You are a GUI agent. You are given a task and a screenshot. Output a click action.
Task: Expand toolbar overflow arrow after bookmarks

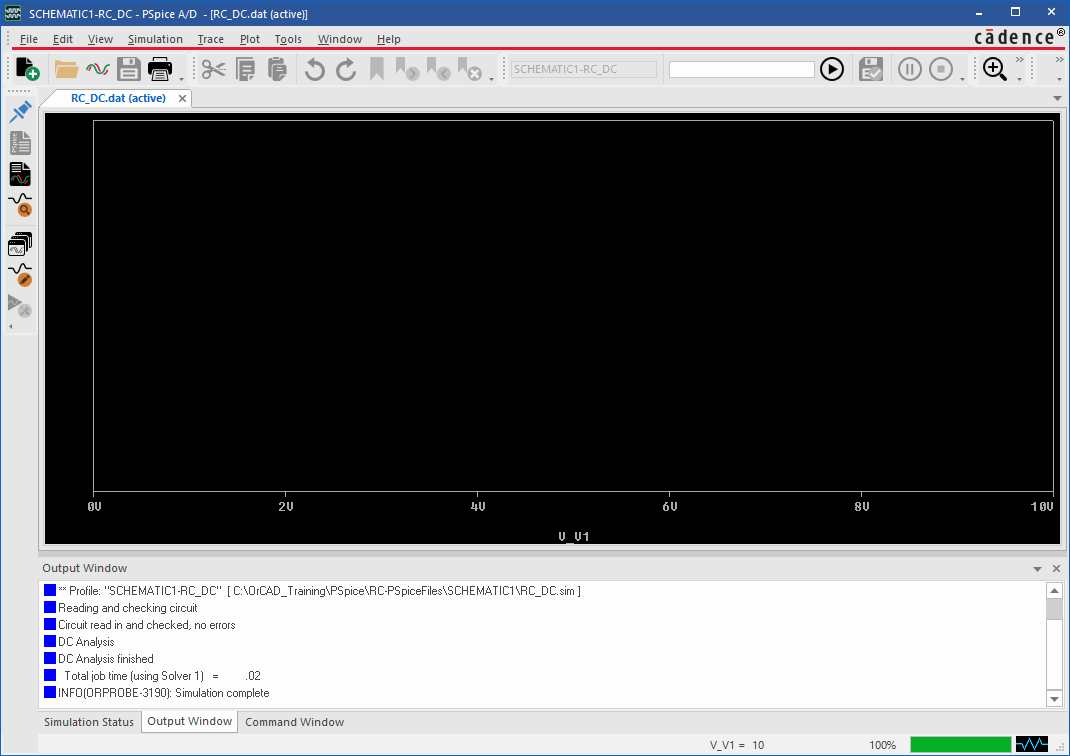coord(491,79)
